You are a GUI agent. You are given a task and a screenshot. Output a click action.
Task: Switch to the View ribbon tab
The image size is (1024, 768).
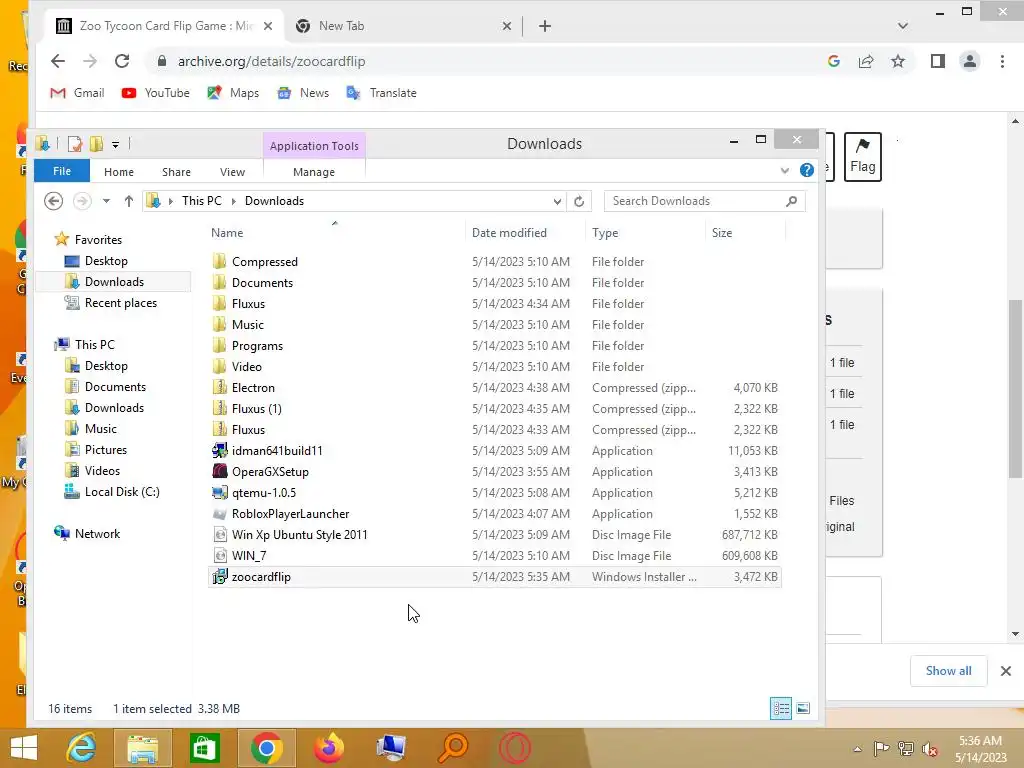(x=232, y=172)
